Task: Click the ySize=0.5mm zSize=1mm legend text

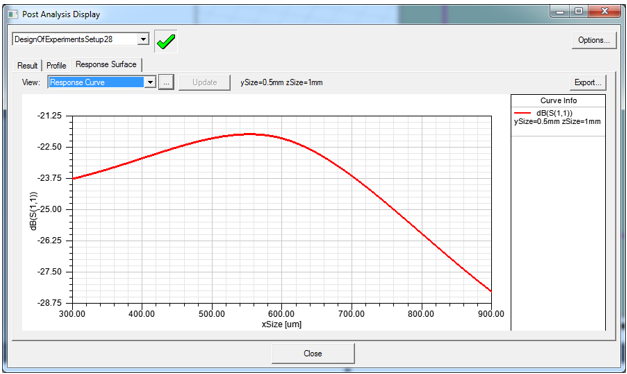Action: tap(557, 122)
